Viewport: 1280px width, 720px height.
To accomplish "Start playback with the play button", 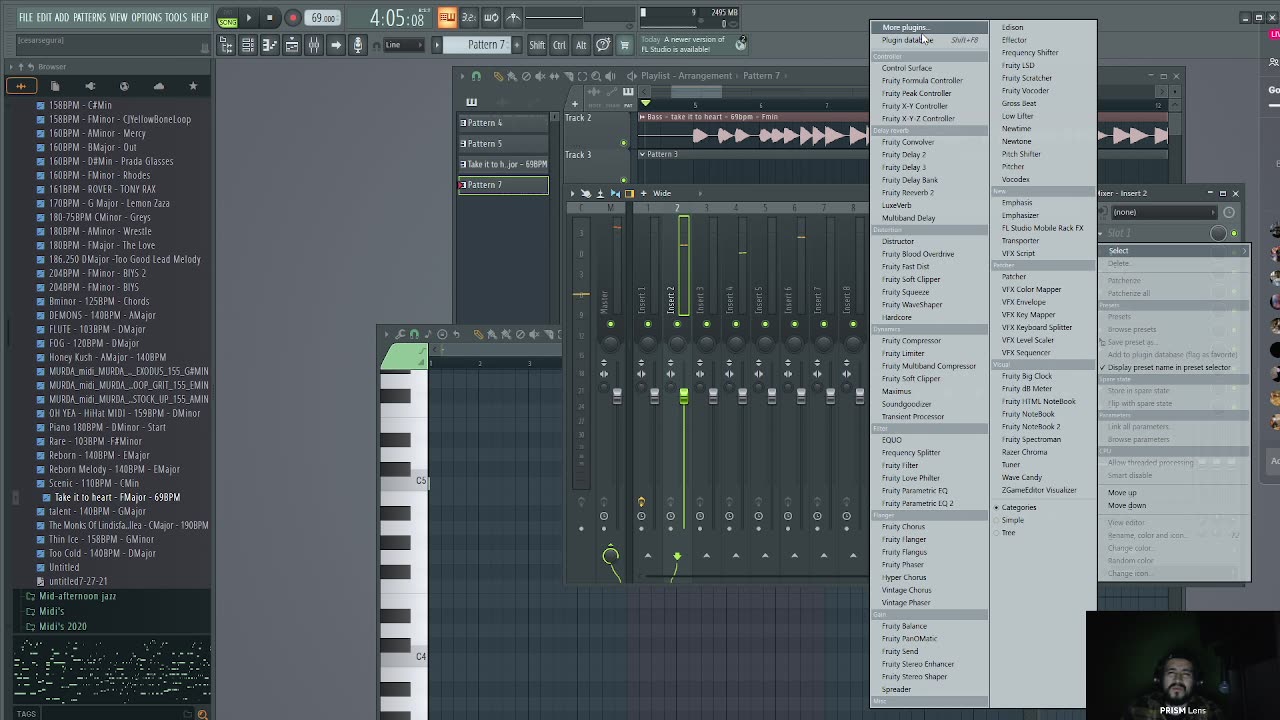I will pyautogui.click(x=249, y=18).
